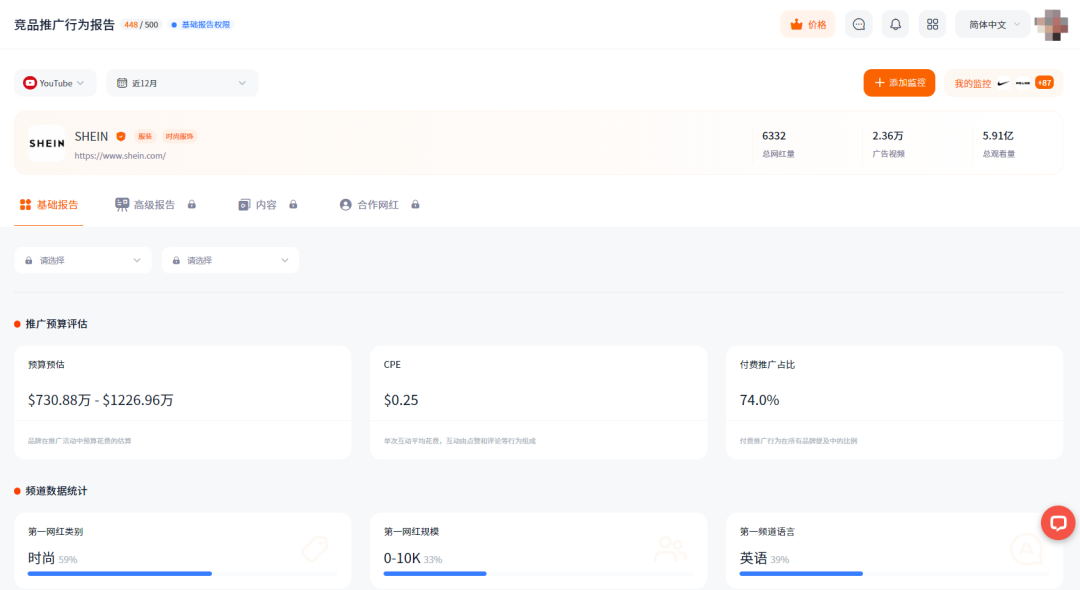Open 我的监控 brand list with +87

click(x=1002, y=83)
